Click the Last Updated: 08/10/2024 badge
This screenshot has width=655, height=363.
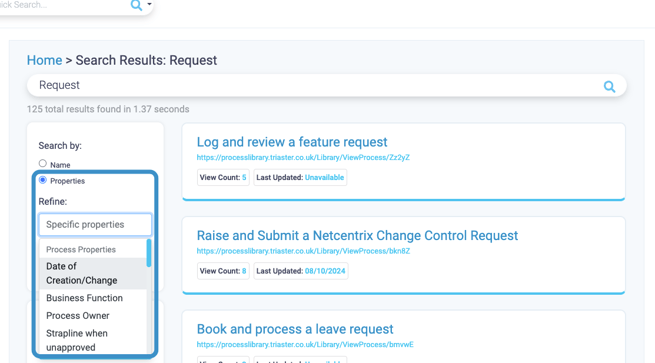(x=301, y=271)
